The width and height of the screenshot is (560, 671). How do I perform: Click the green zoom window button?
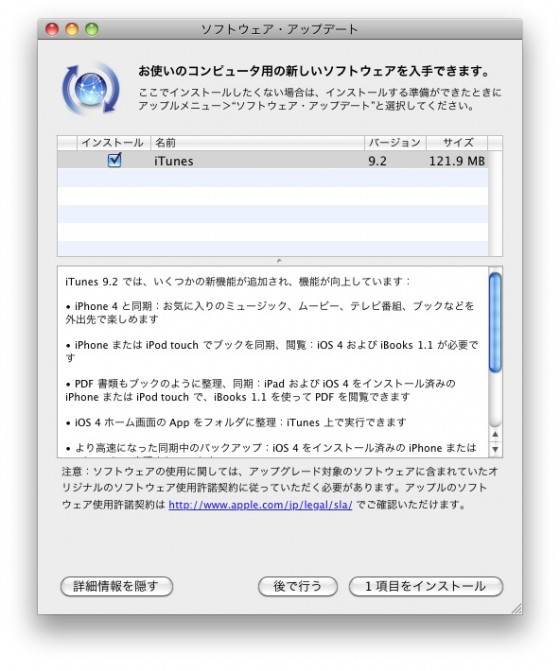(x=92, y=29)
